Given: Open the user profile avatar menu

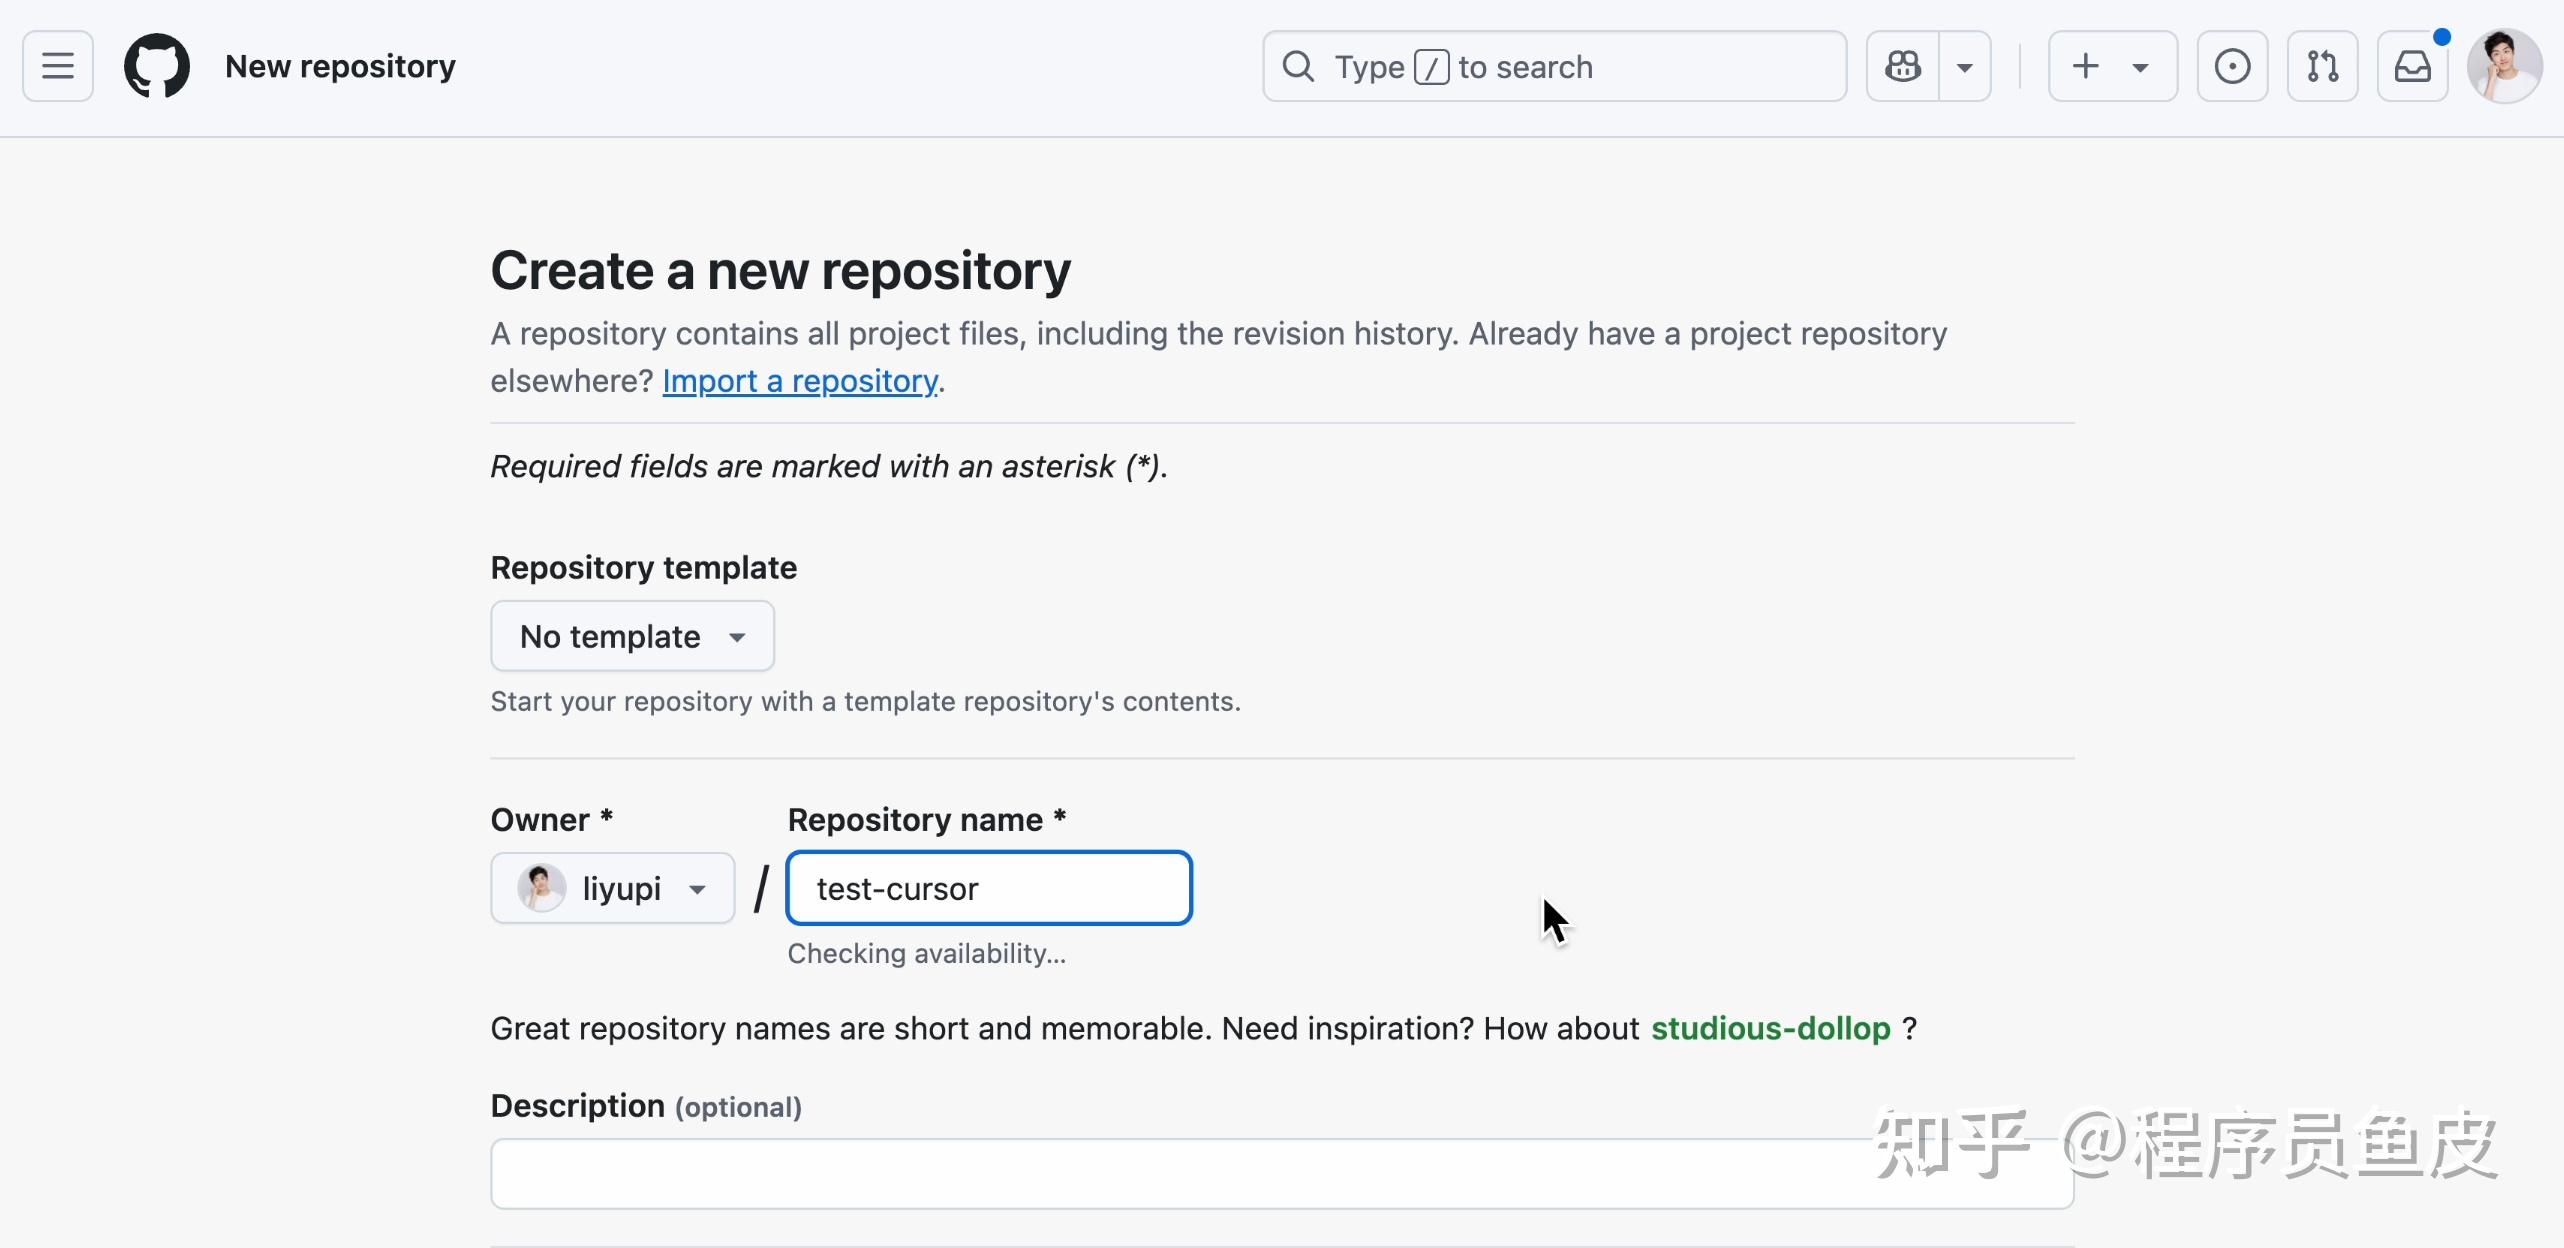Looking at the screenshot, I should (x=2504, y=66).
